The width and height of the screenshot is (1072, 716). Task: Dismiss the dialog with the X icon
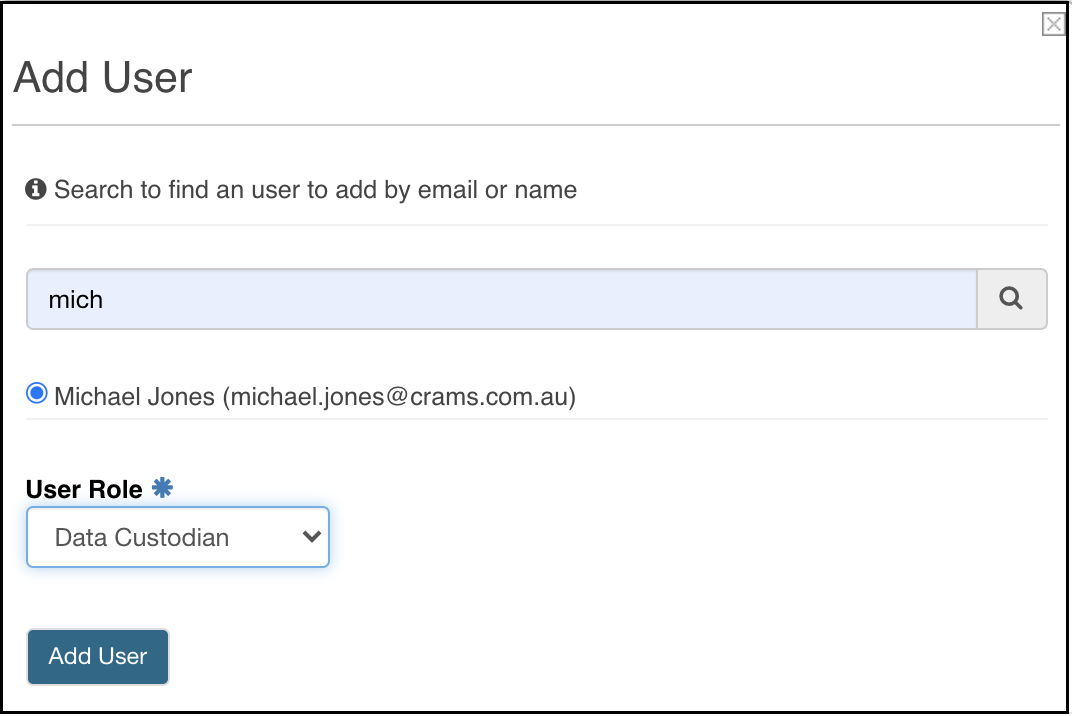[1054, 25]
